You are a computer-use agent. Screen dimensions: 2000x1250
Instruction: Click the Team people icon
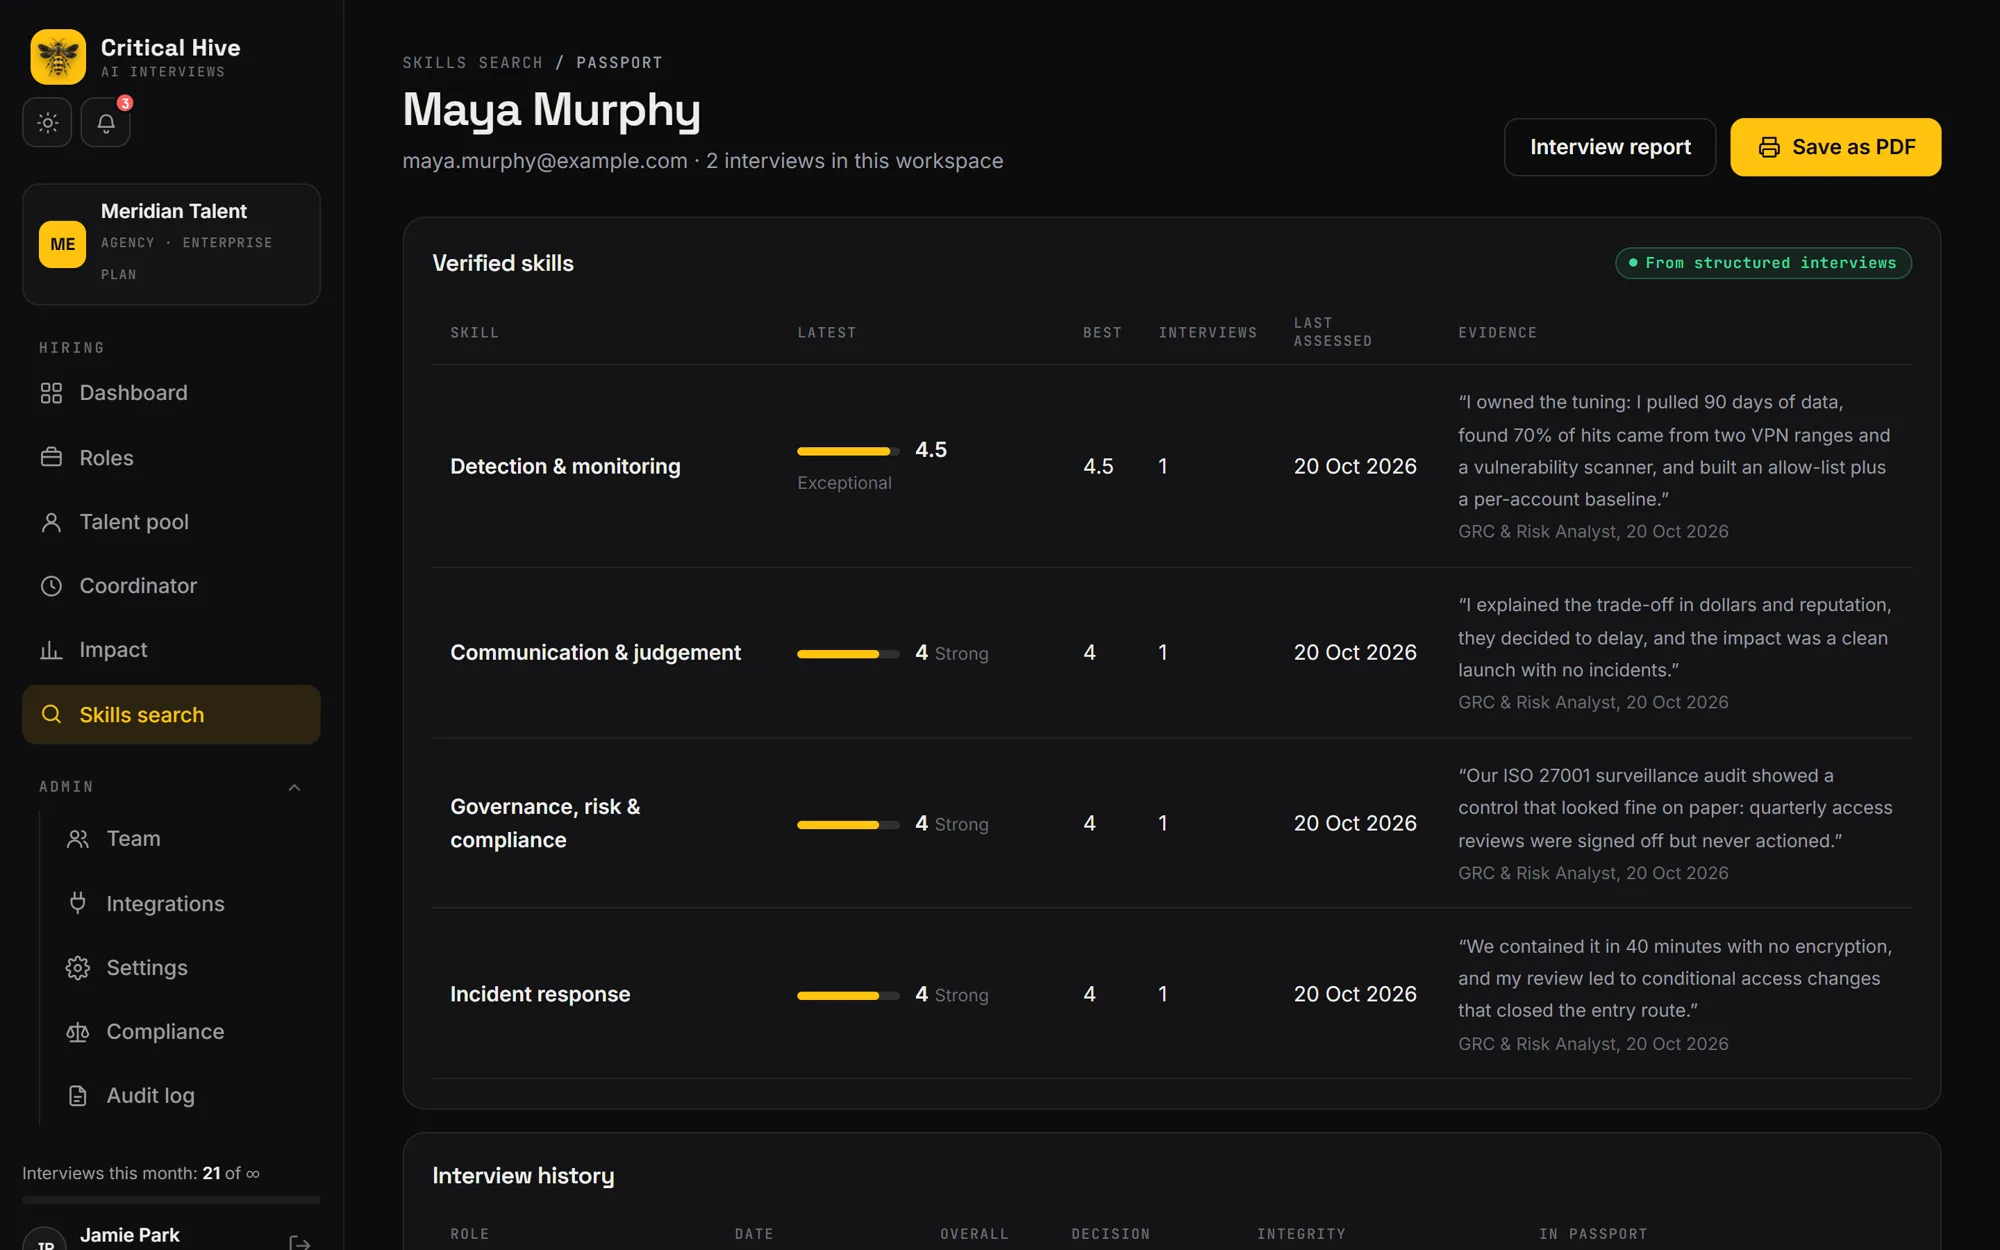[78, 839]
